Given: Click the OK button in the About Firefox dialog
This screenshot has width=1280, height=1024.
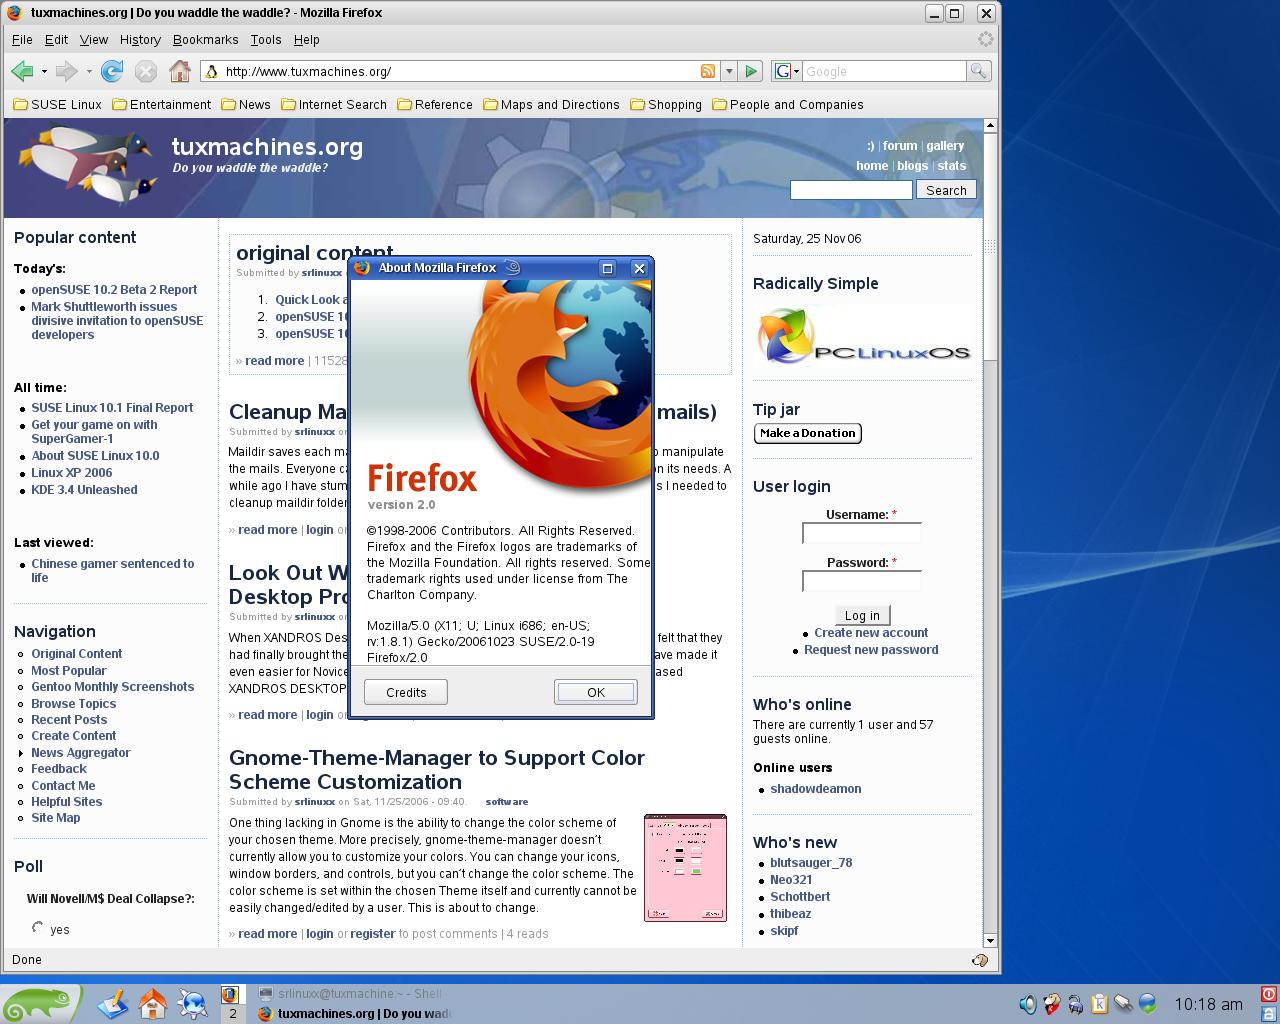Looking at the screenshot, I should click(x=596, y=692).
